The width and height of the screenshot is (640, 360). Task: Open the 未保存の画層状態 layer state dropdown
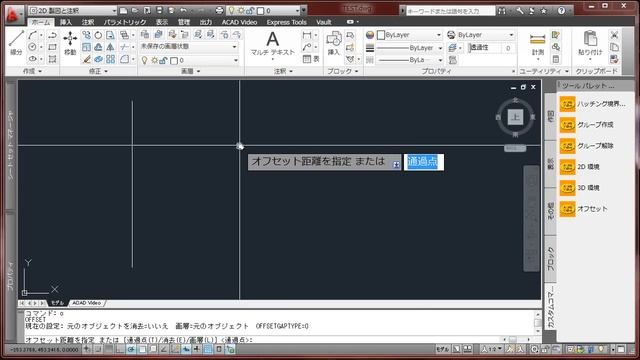[x=189, y=47]
